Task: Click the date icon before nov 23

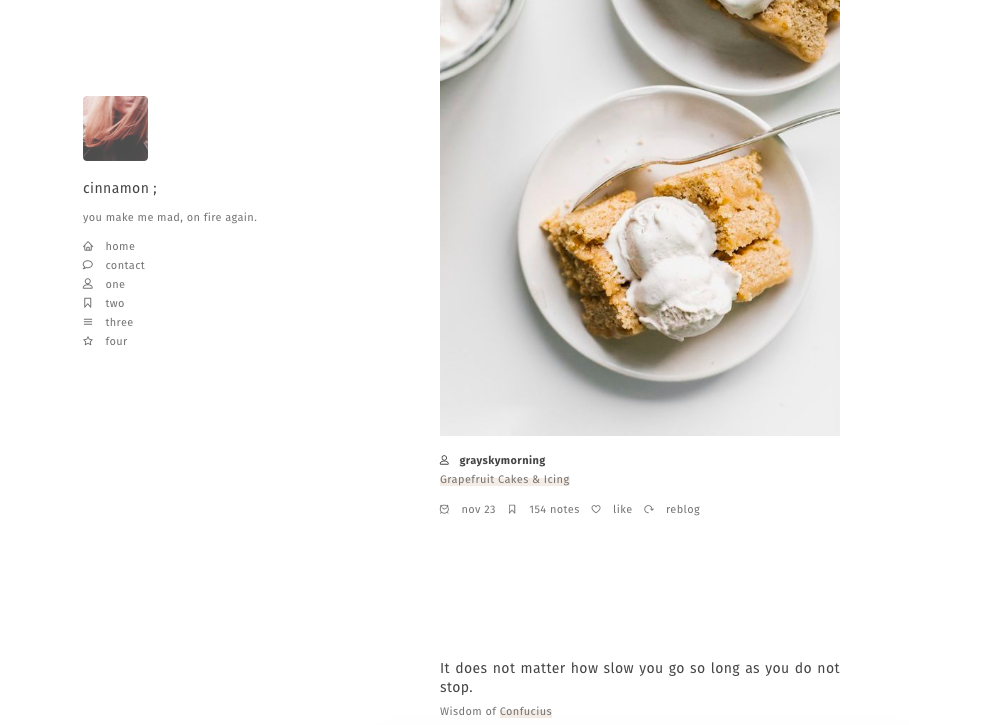Action: coord(445,509)
